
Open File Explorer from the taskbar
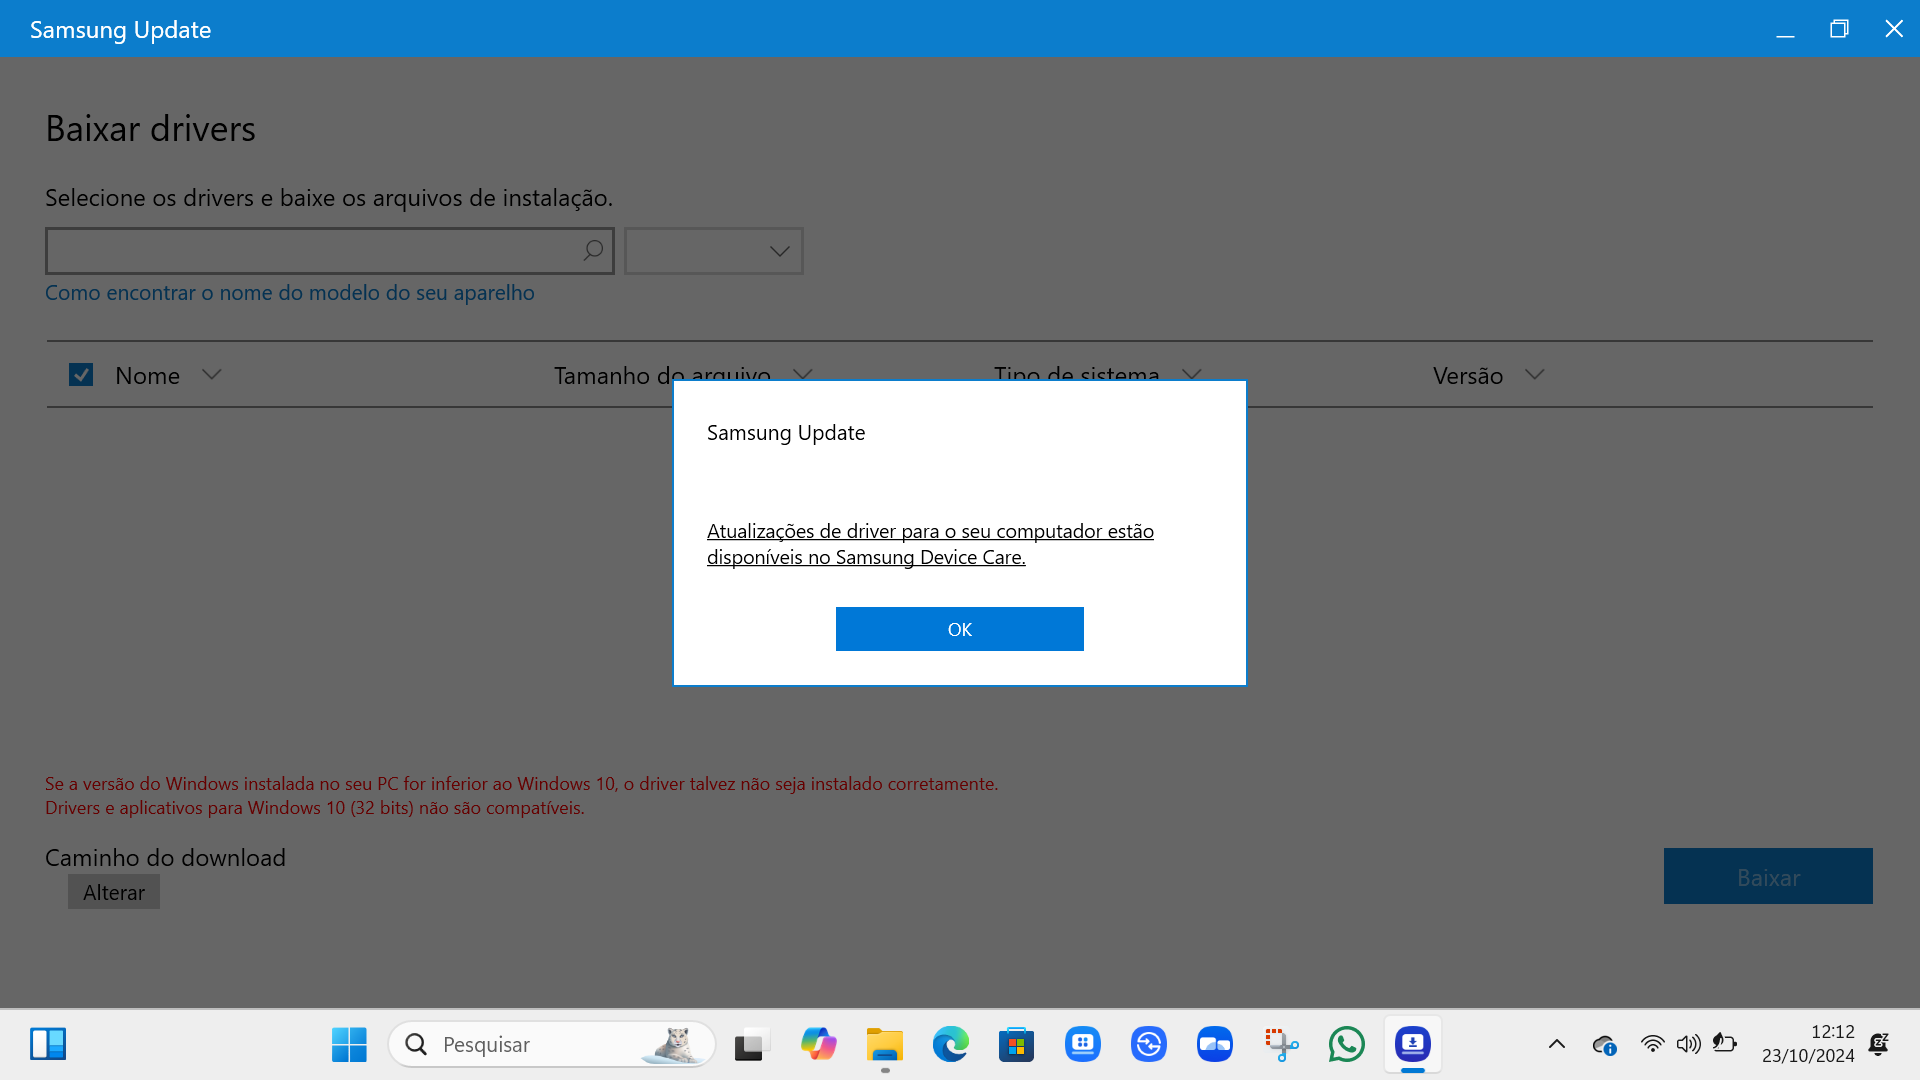pos(884,1045)
